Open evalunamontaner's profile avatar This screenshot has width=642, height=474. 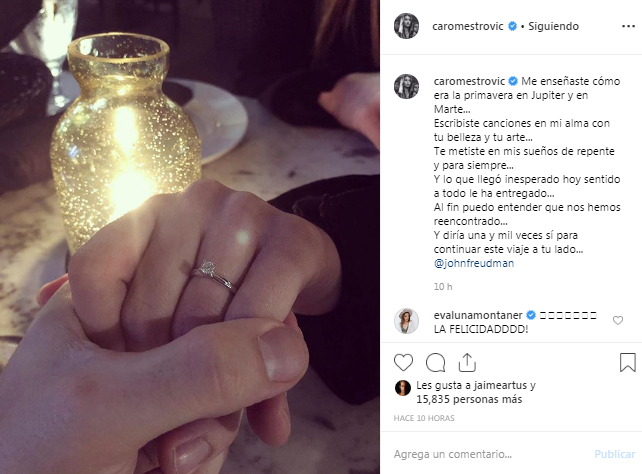[406, 321]
